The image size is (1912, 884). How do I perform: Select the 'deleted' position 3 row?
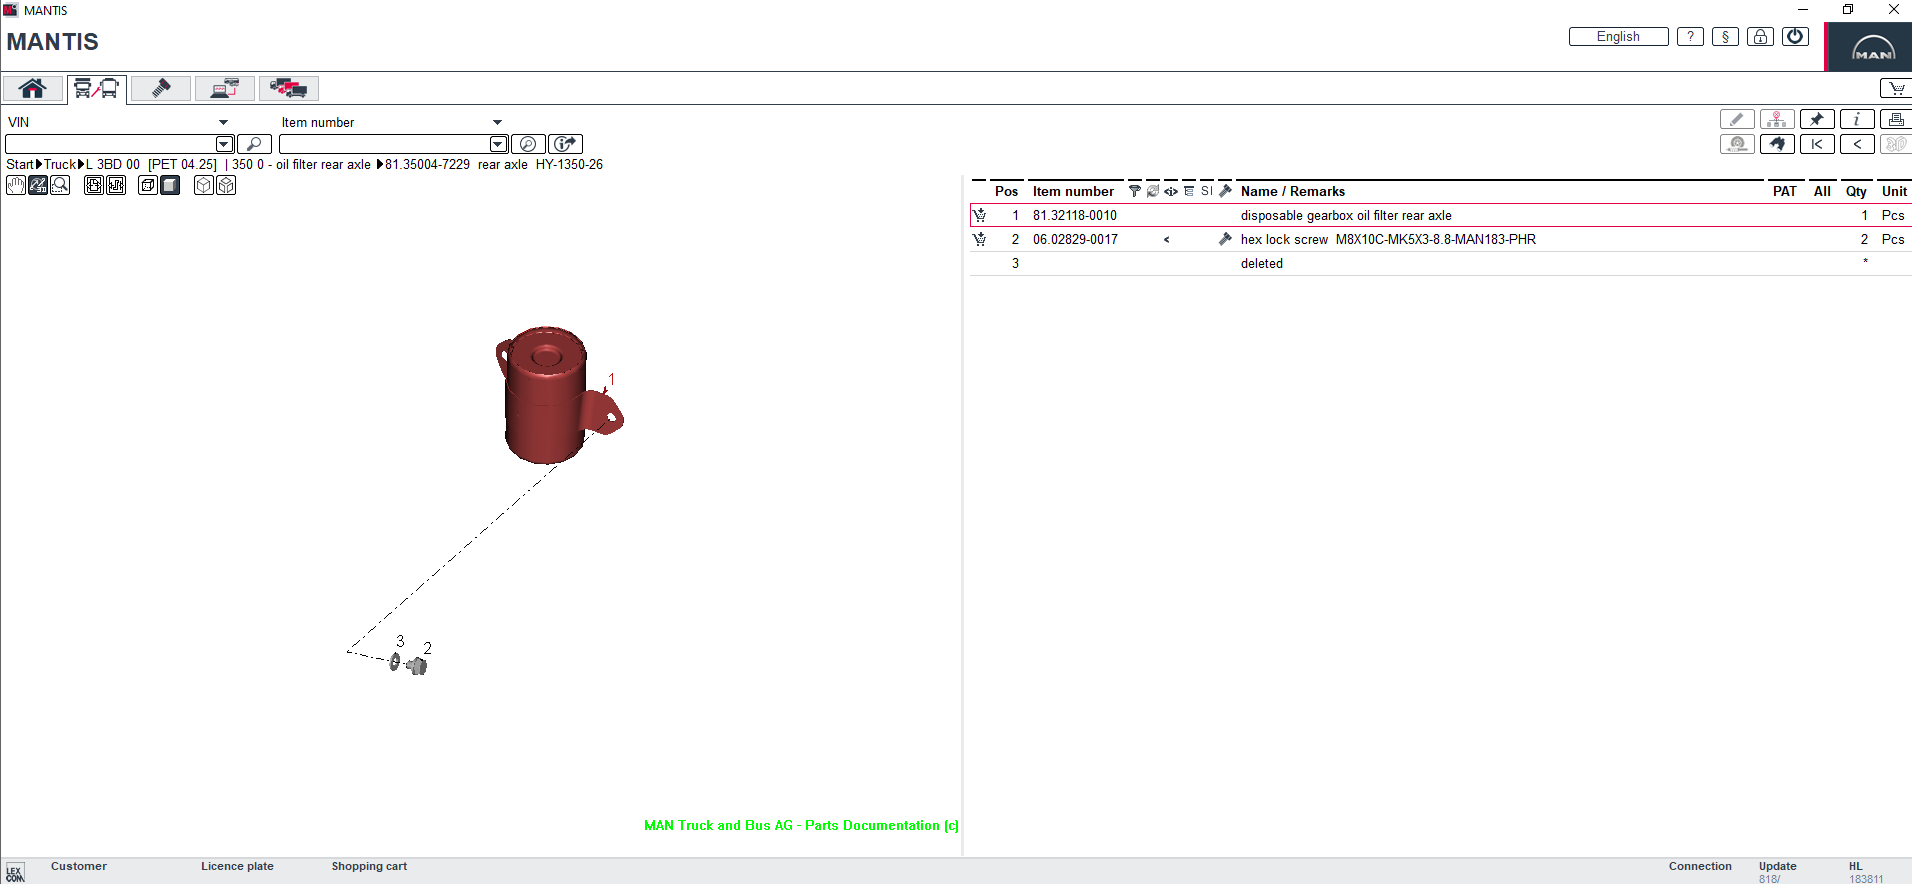(1441, 263)
